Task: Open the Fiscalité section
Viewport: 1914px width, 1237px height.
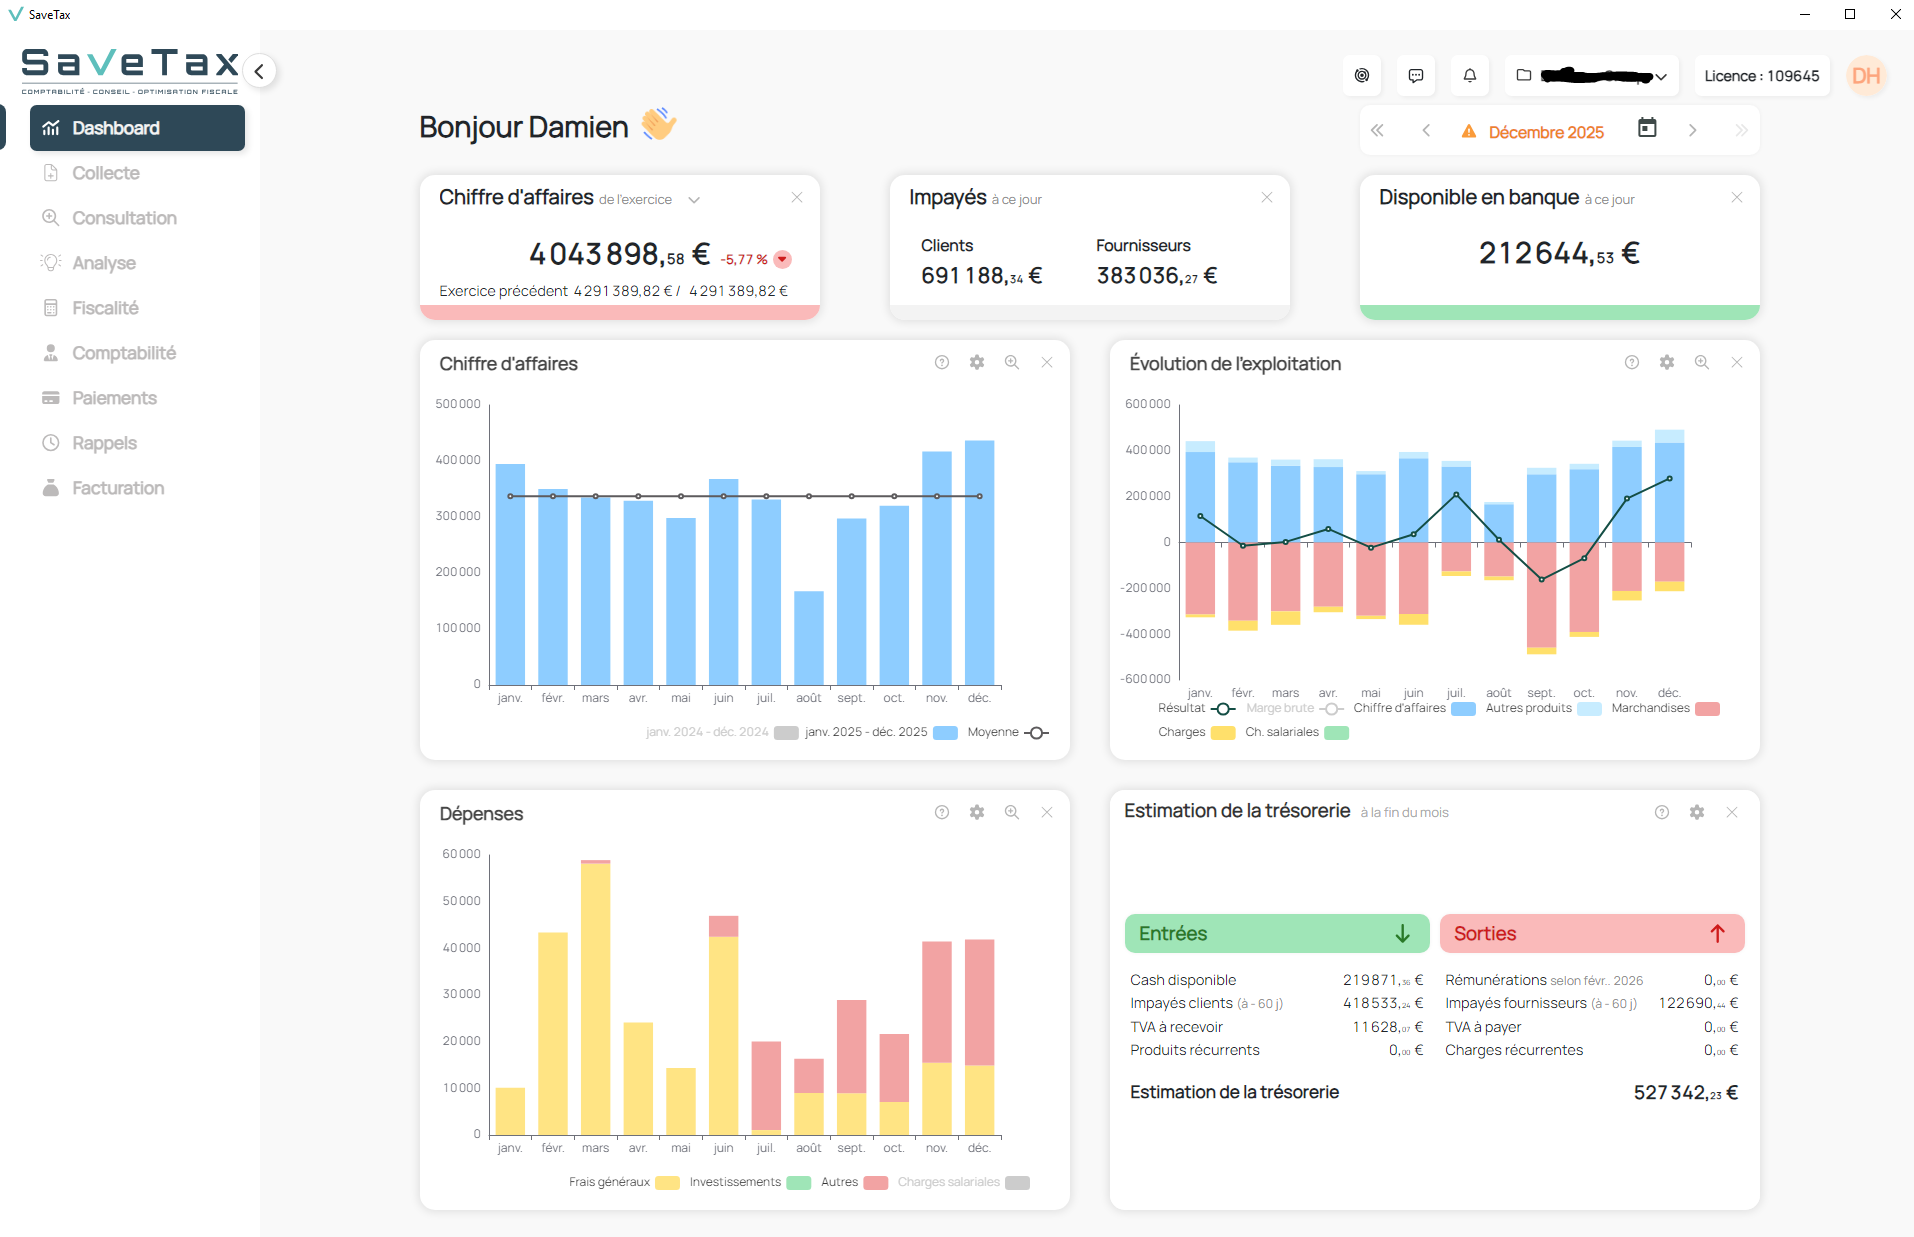Action: [105, 308]
